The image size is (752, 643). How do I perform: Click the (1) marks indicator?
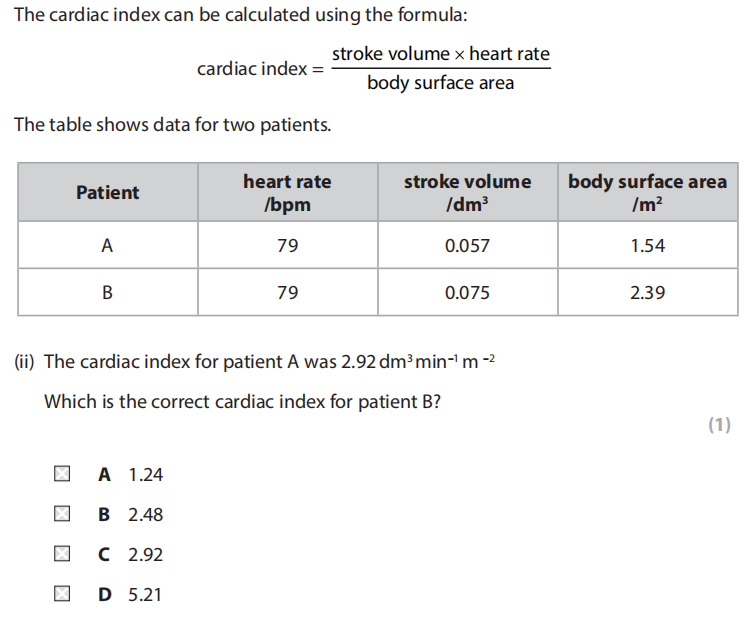click(719, 425)
